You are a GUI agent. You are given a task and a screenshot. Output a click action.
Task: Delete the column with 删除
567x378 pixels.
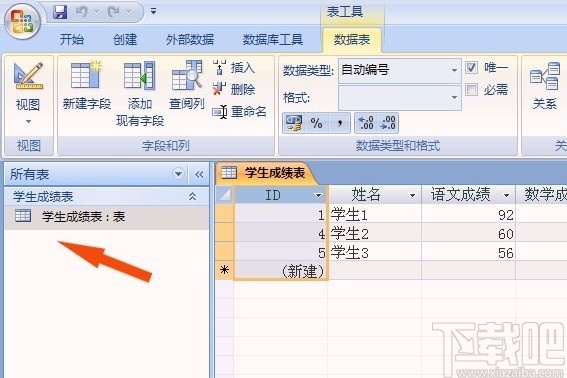(234, 89)
